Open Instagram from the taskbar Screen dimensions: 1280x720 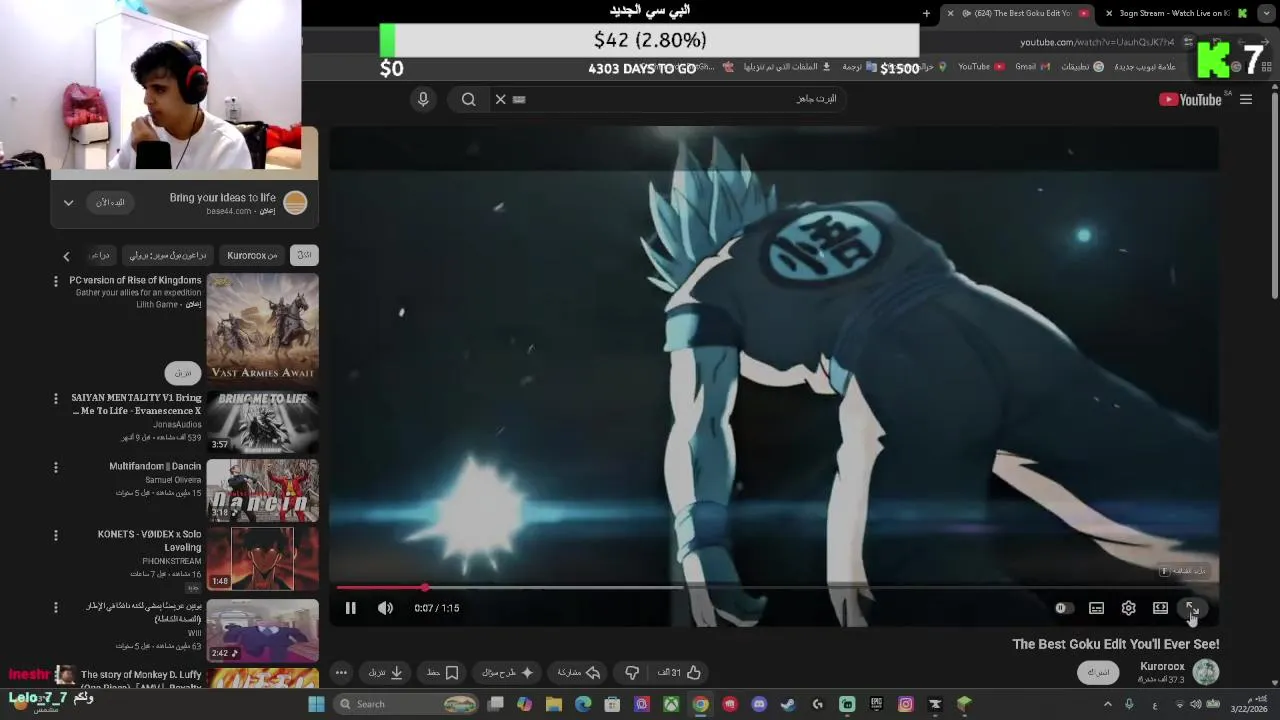(x=905, y=704)
